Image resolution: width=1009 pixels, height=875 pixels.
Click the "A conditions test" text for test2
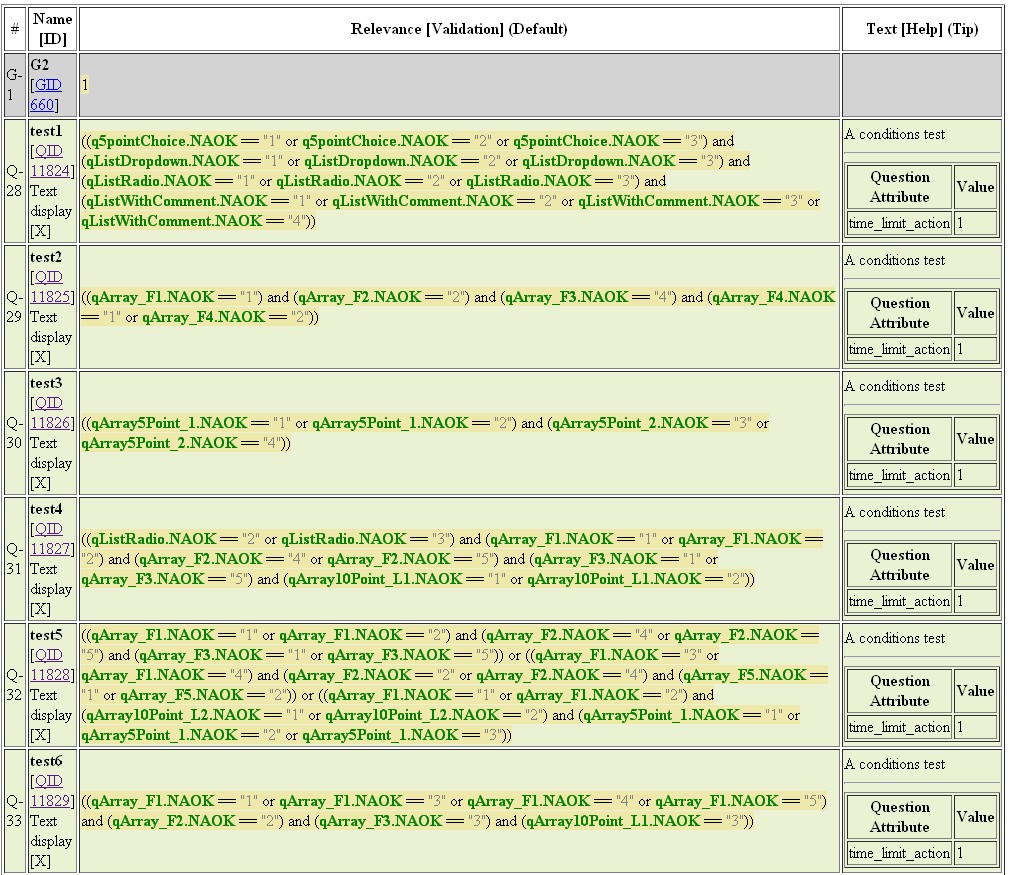pos(895,260)
